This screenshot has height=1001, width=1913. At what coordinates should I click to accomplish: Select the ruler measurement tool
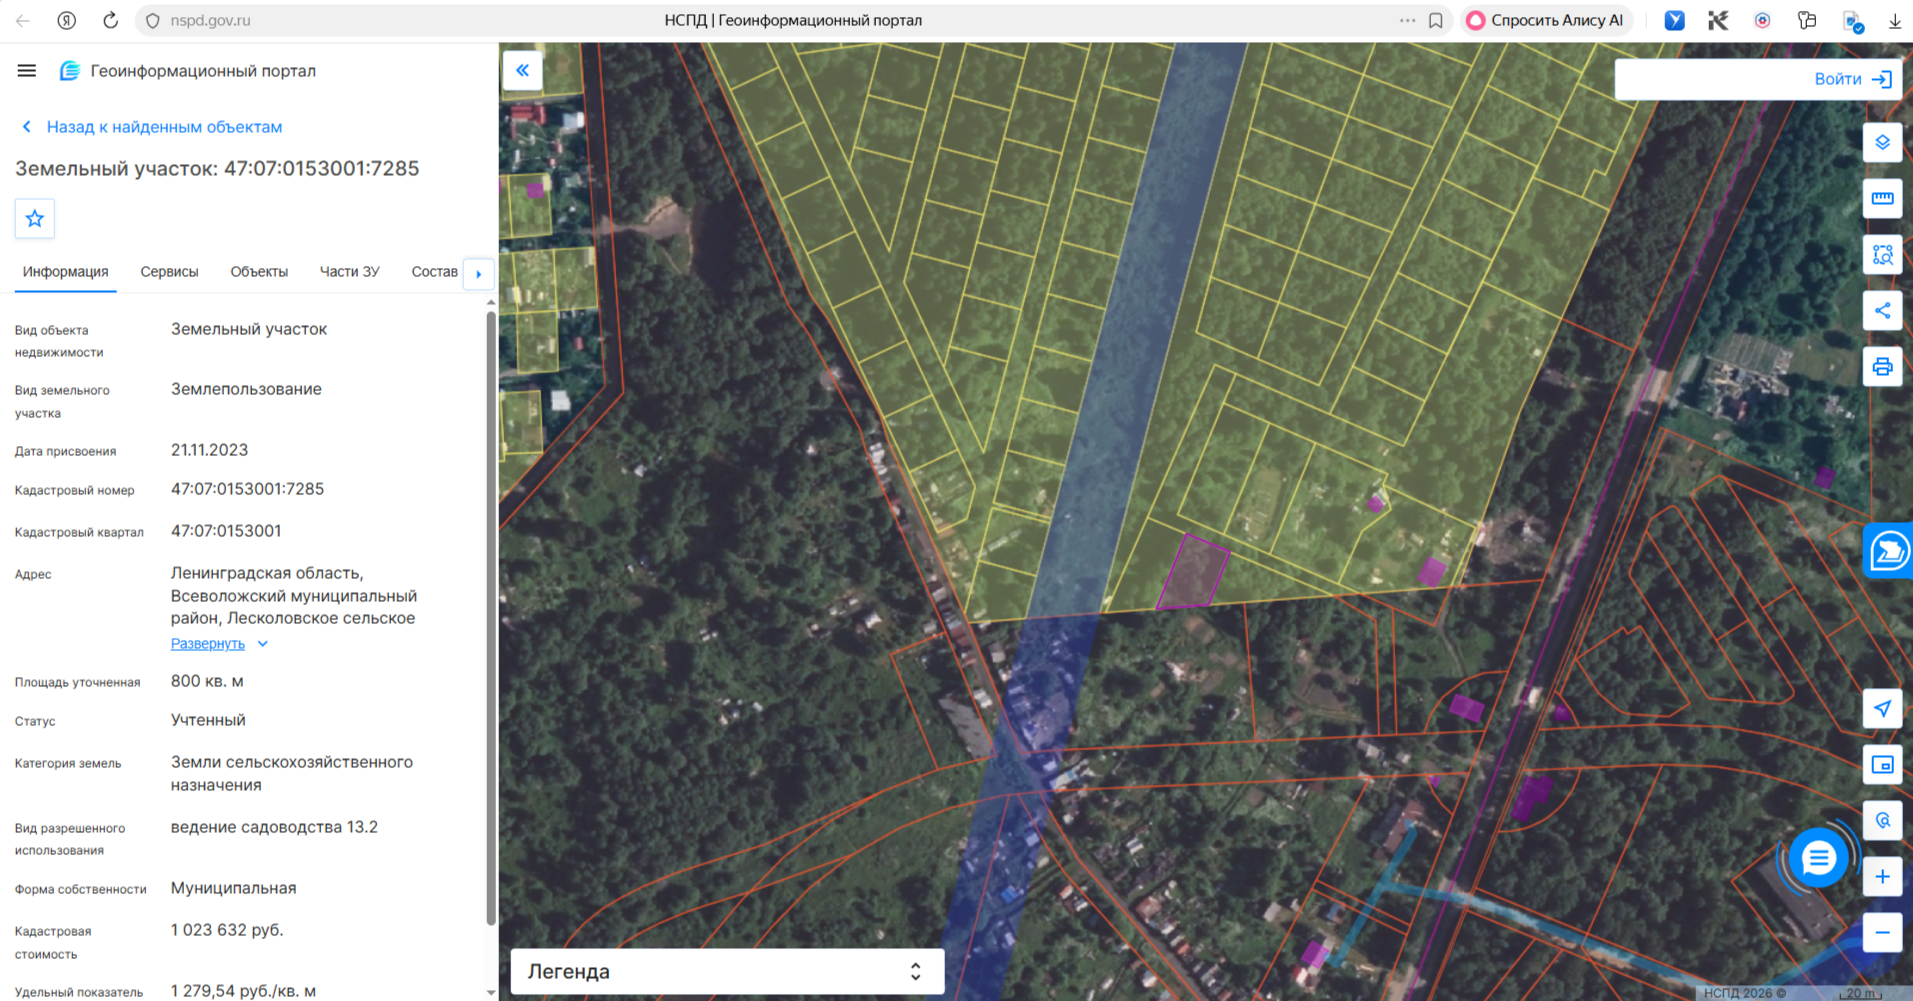click(x=1882, y=199)
